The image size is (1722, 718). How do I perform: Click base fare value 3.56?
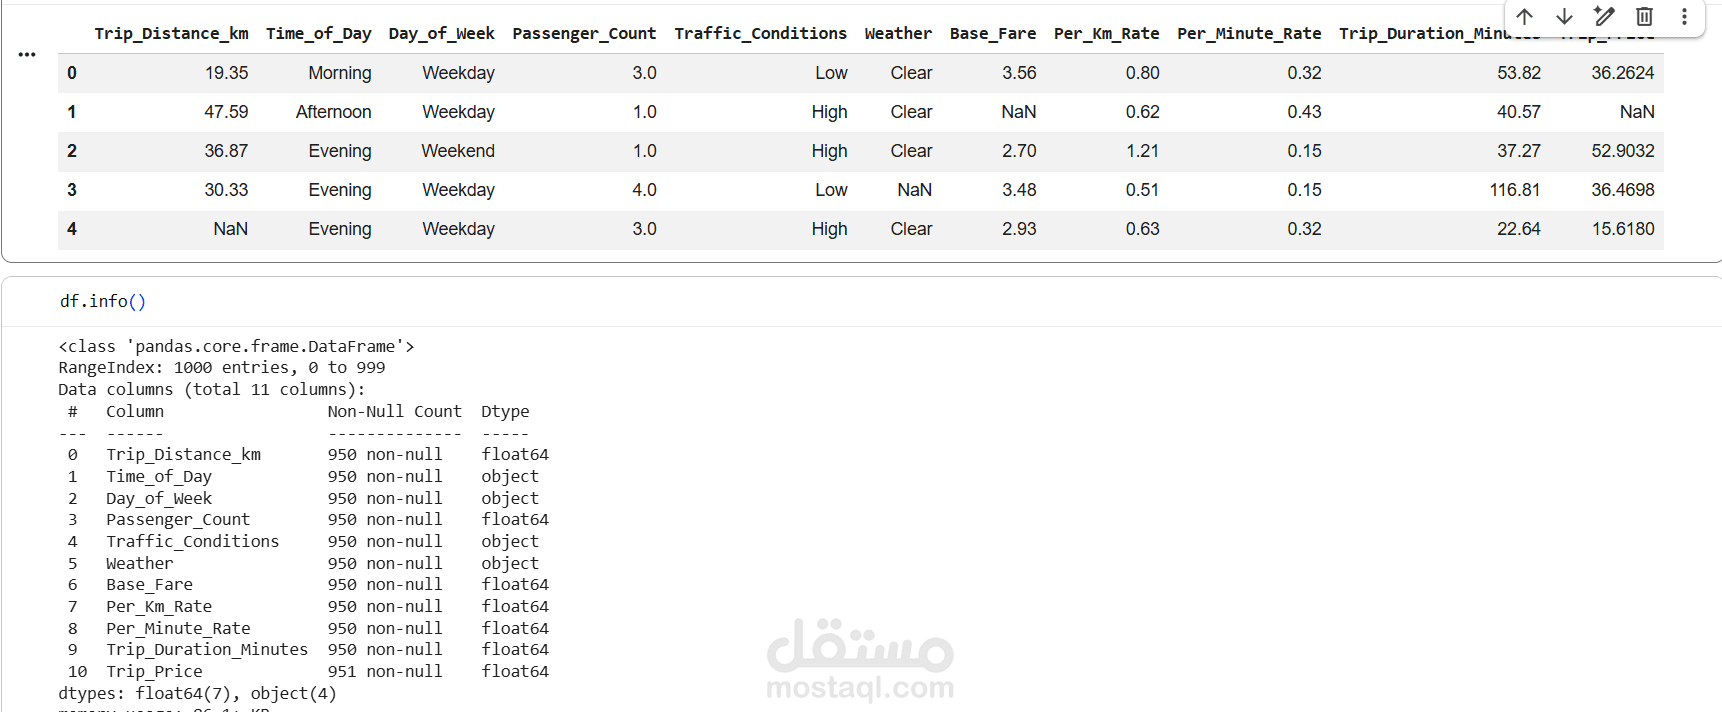1019,73
